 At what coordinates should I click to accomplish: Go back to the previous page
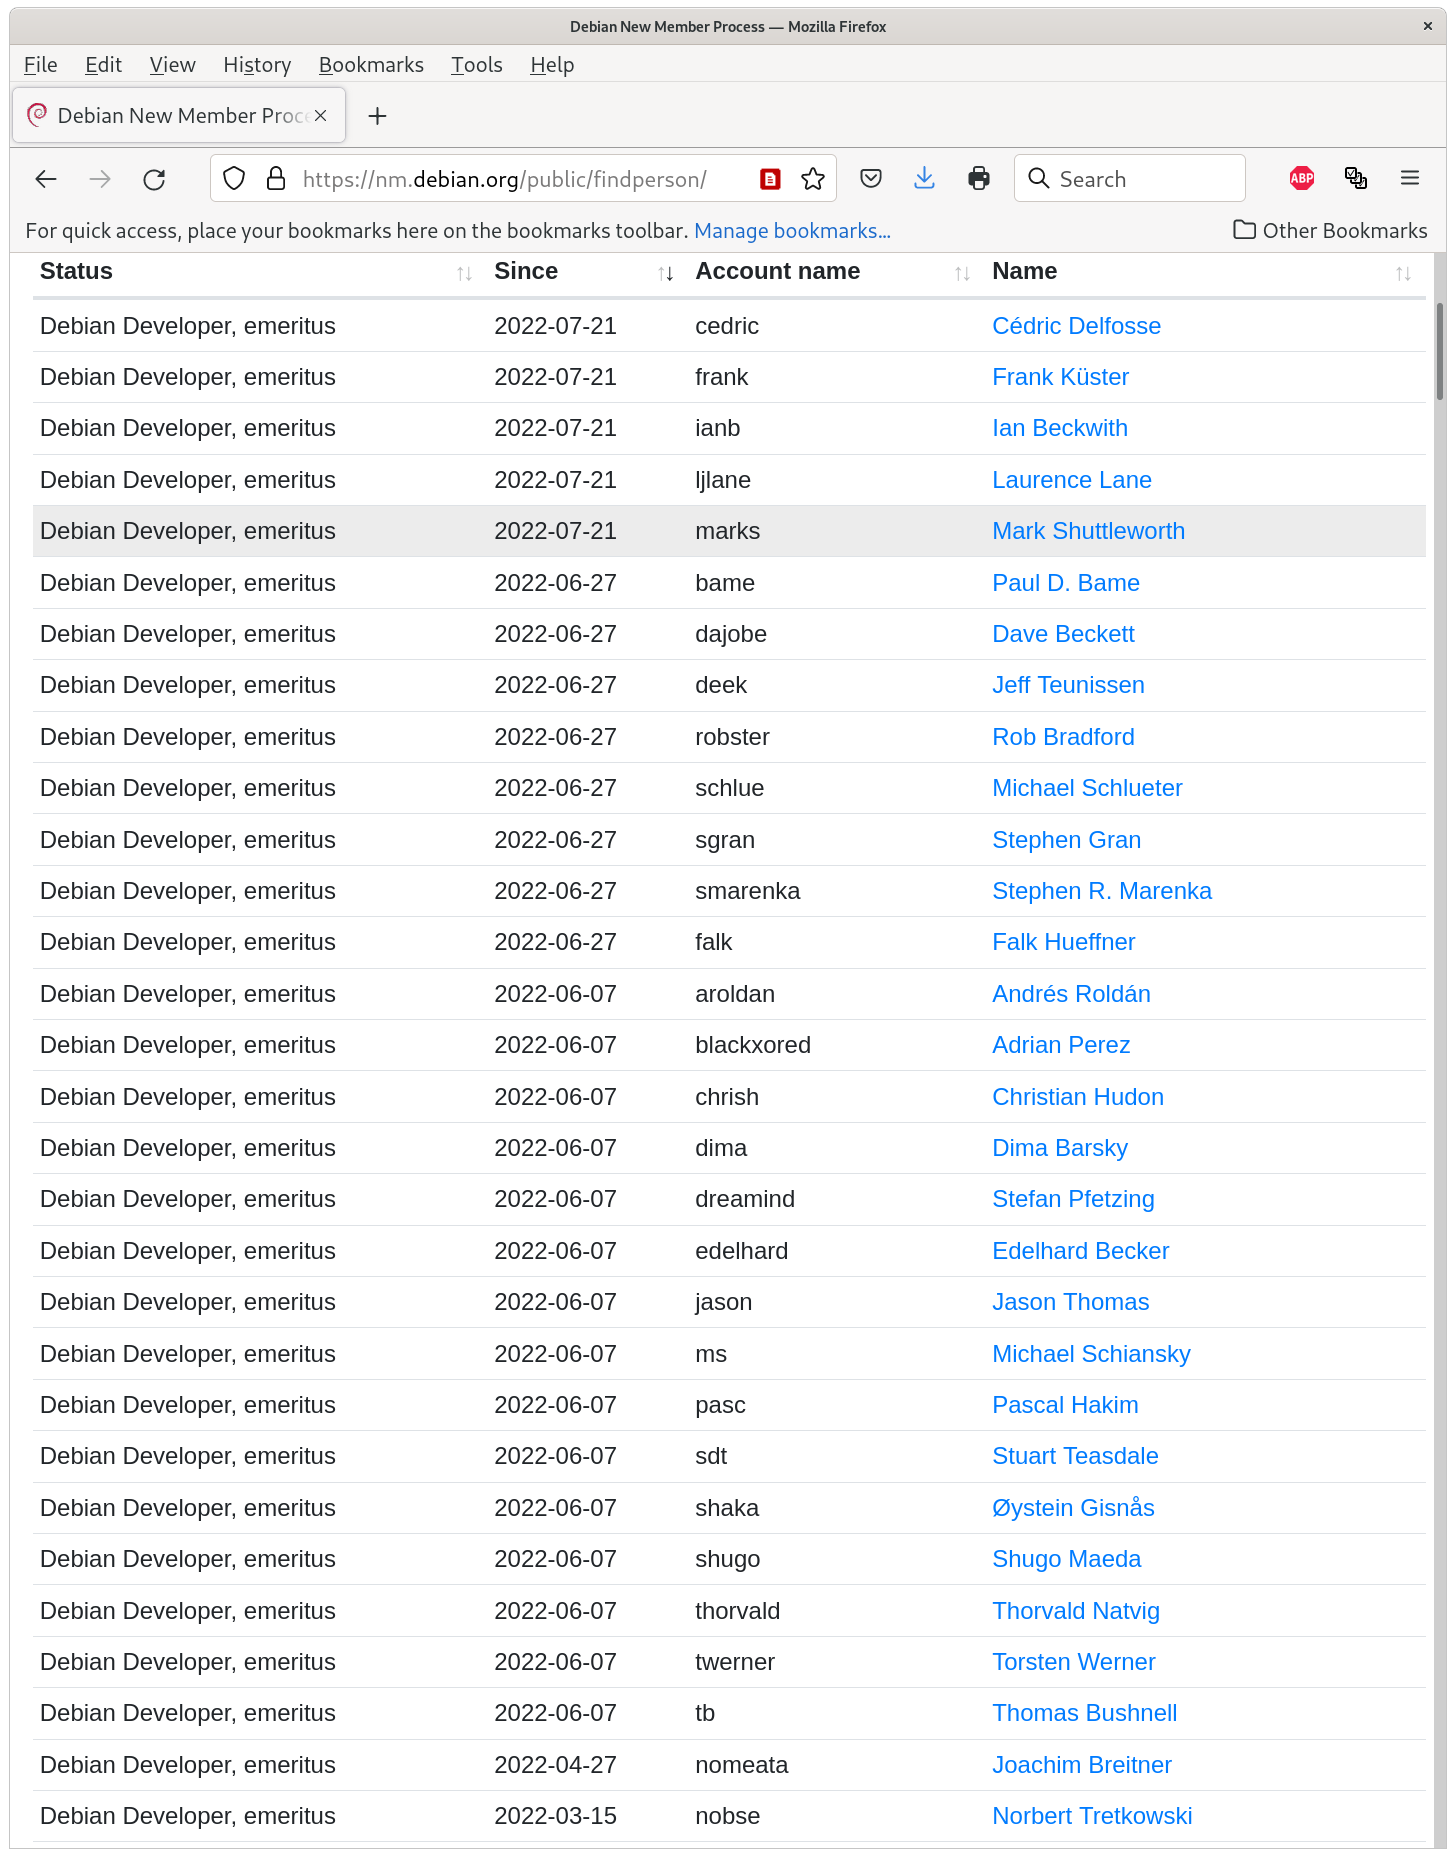tap(46, 179)
